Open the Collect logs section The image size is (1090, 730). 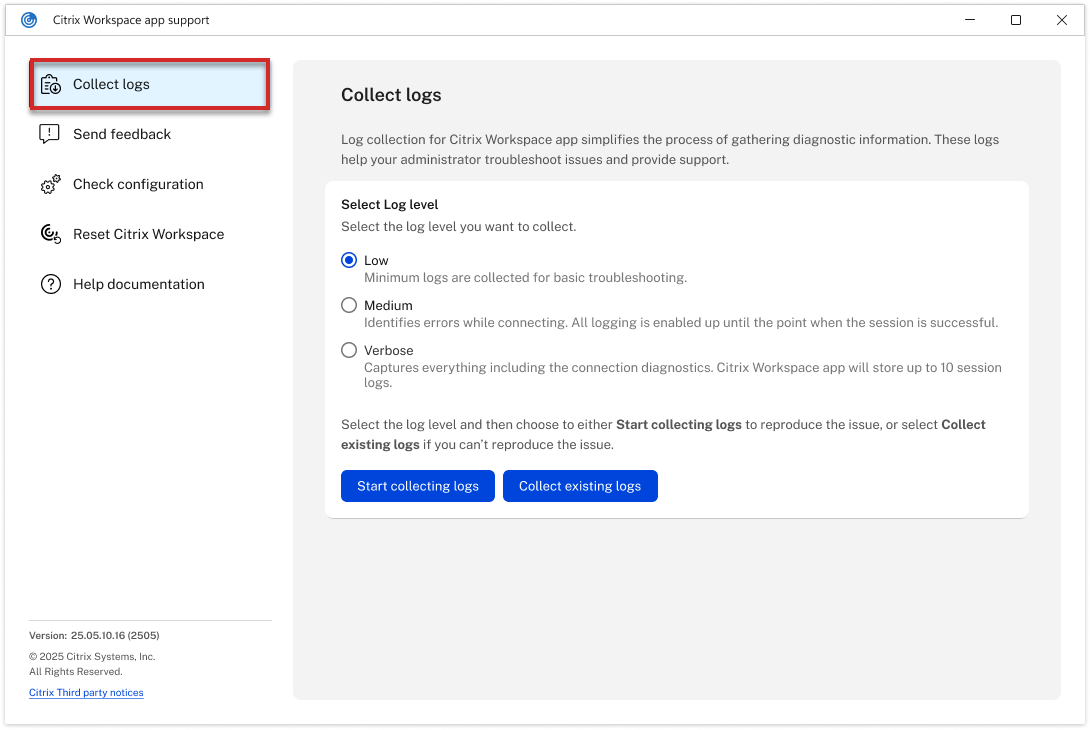[149, 84]
